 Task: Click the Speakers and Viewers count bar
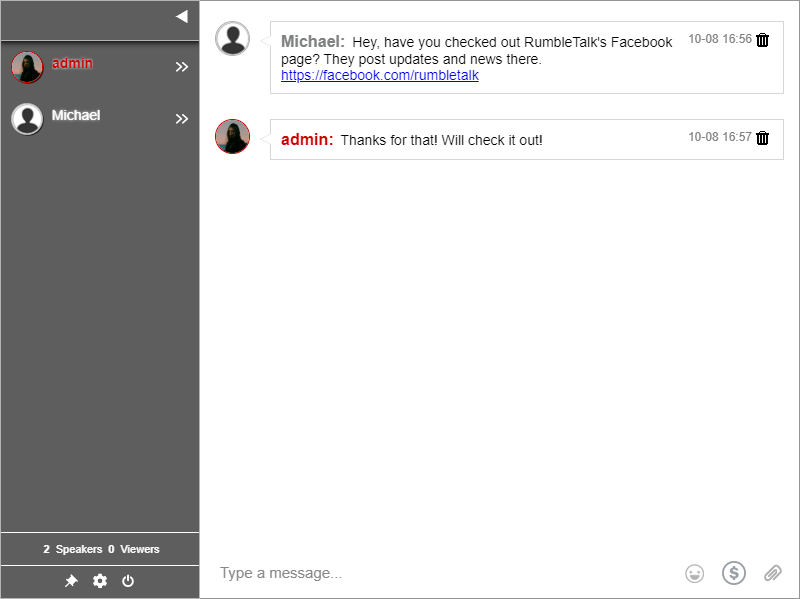tap(100, 549)
